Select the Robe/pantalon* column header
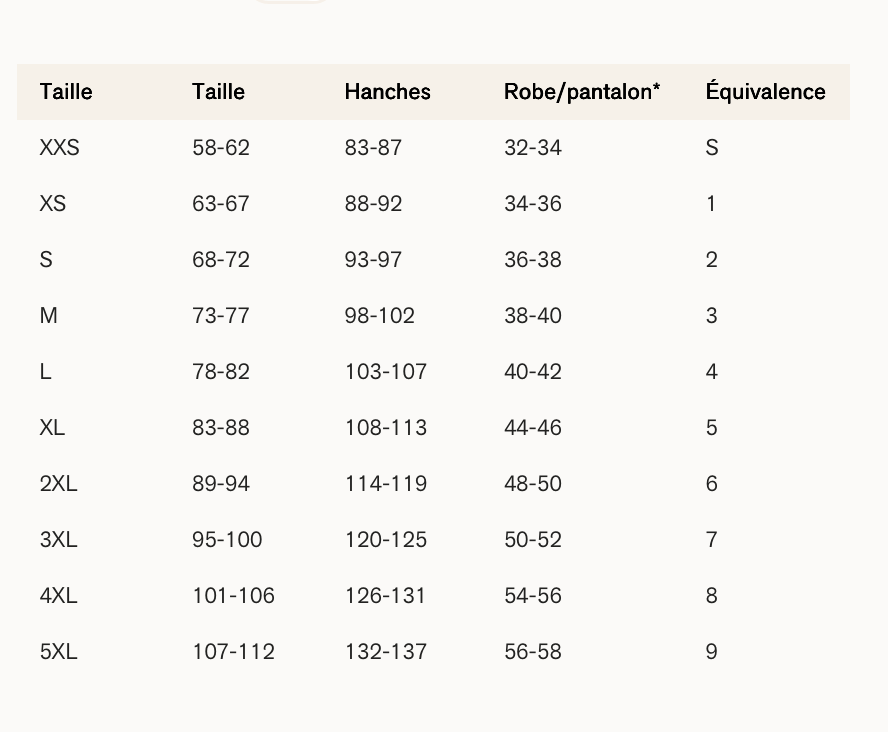The image size is (888, 732). [581, 92]
